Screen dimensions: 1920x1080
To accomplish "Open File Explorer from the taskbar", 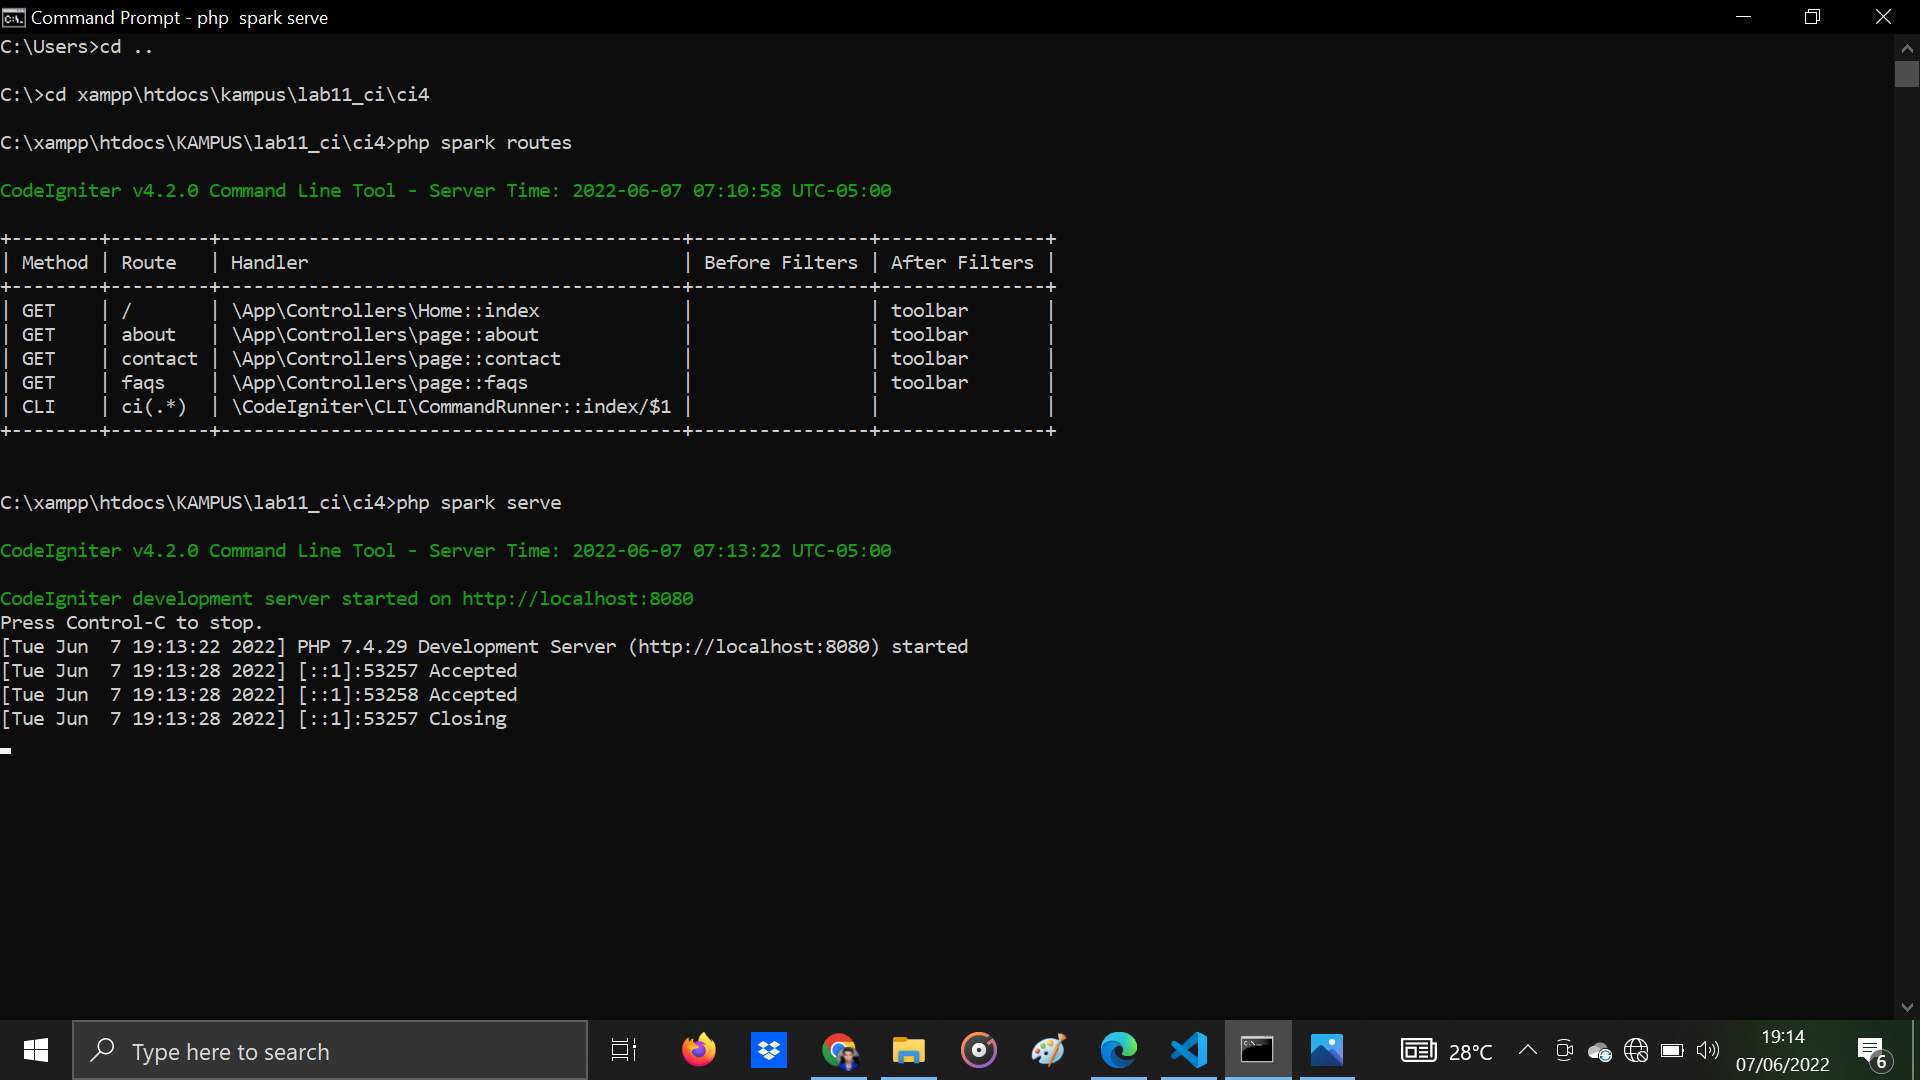I will pos(909,1050).
